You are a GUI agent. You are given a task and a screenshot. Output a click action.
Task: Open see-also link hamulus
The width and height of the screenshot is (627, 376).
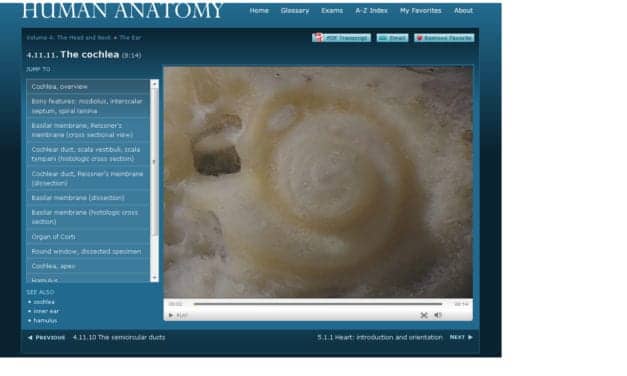45,321
